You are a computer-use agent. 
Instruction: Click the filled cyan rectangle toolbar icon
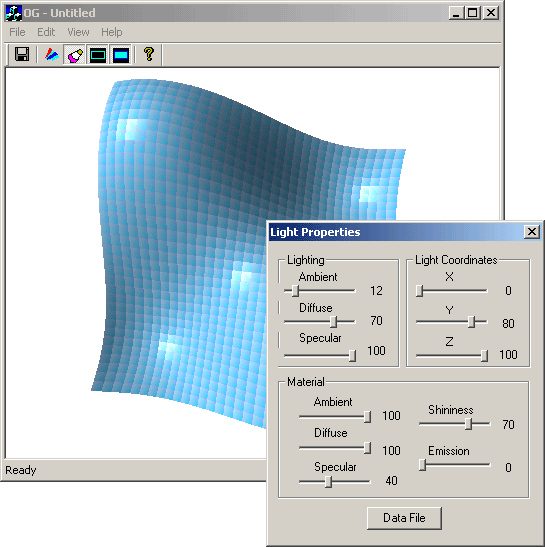(x=121, y=55)
